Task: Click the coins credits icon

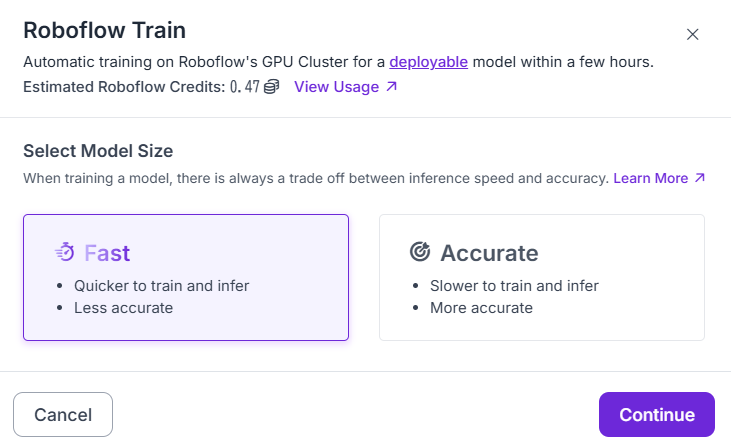Action: [271, 87]
